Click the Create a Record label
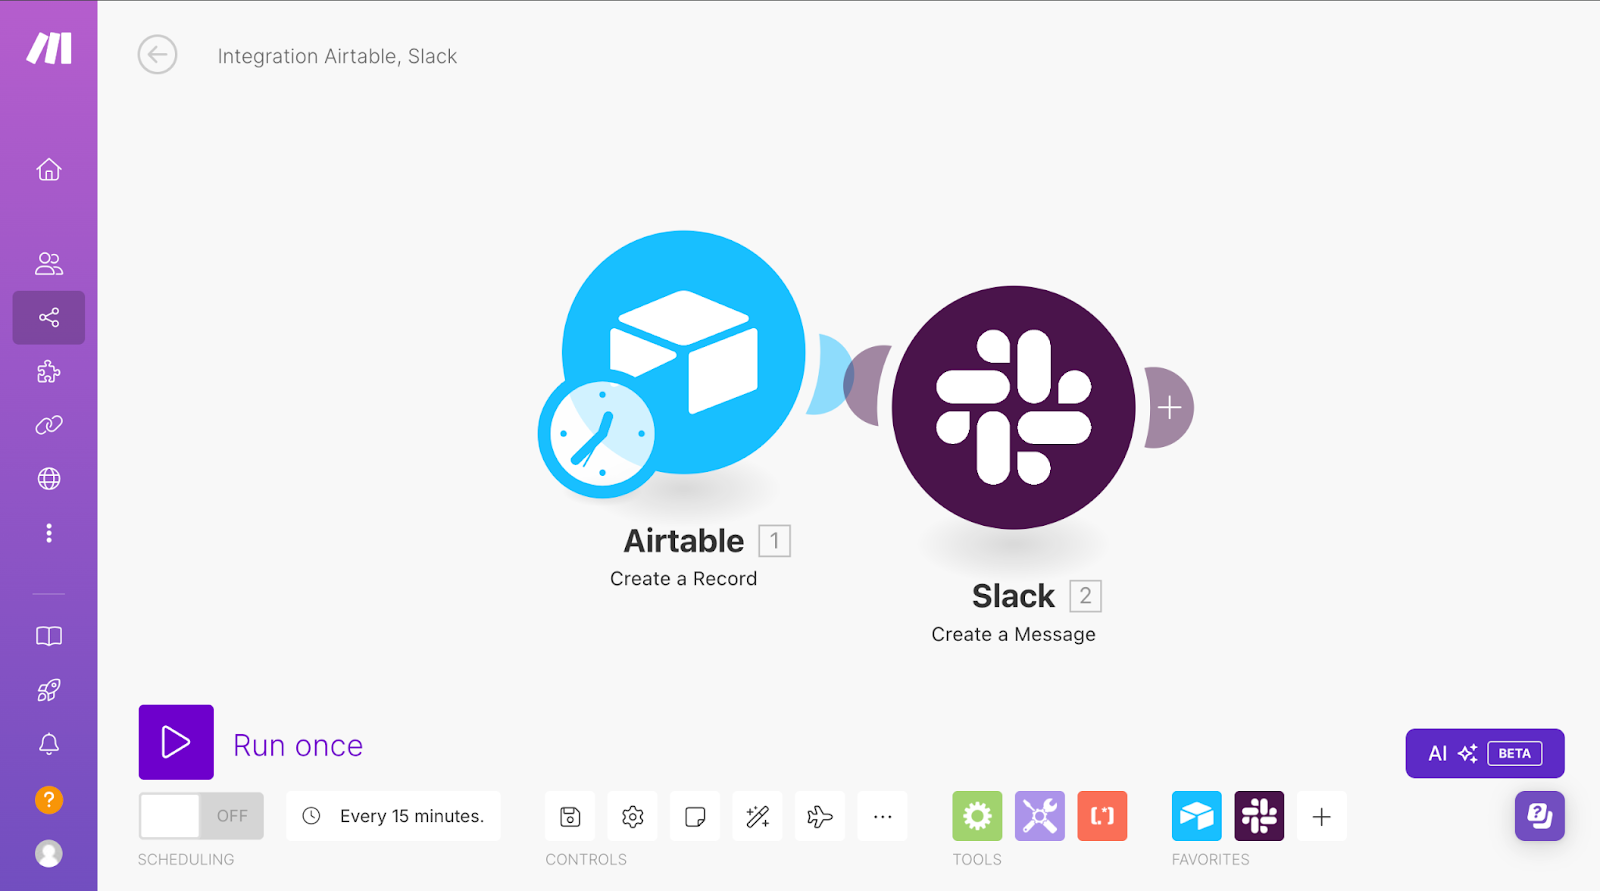The image size is (1600, 891). coord(684,579)
